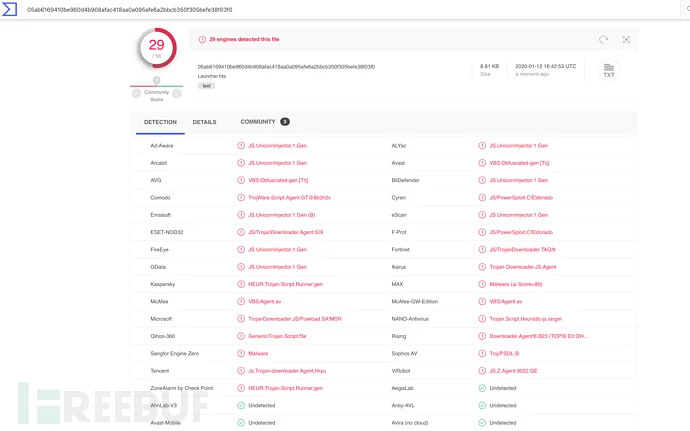
Task: Click warning icon in Kaspersky row
Action: click(241, 284)
